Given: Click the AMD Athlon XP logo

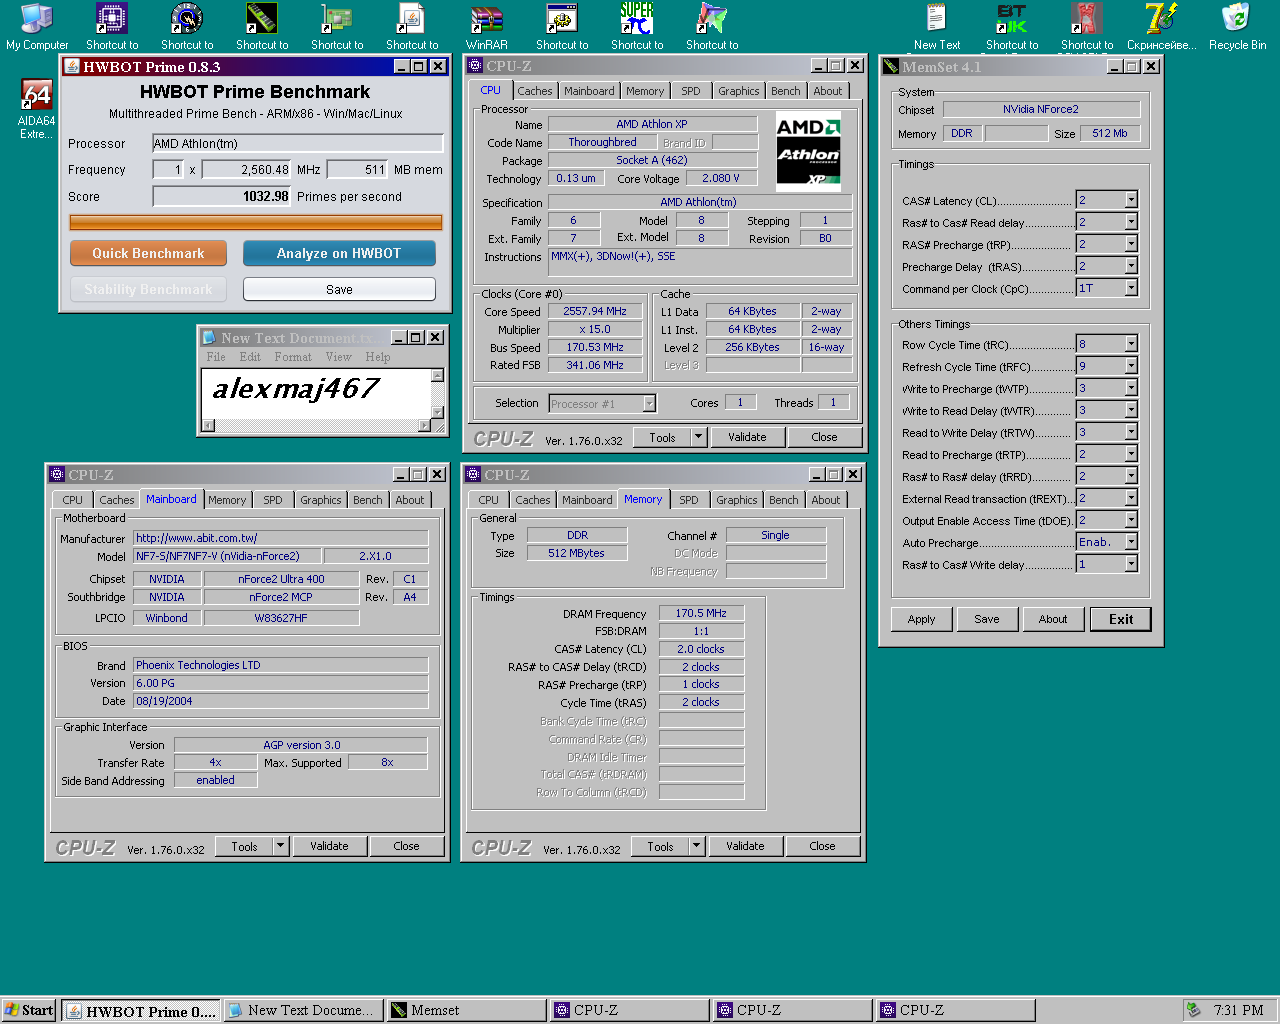Looking at the screenshot, I should click(809, 151).
